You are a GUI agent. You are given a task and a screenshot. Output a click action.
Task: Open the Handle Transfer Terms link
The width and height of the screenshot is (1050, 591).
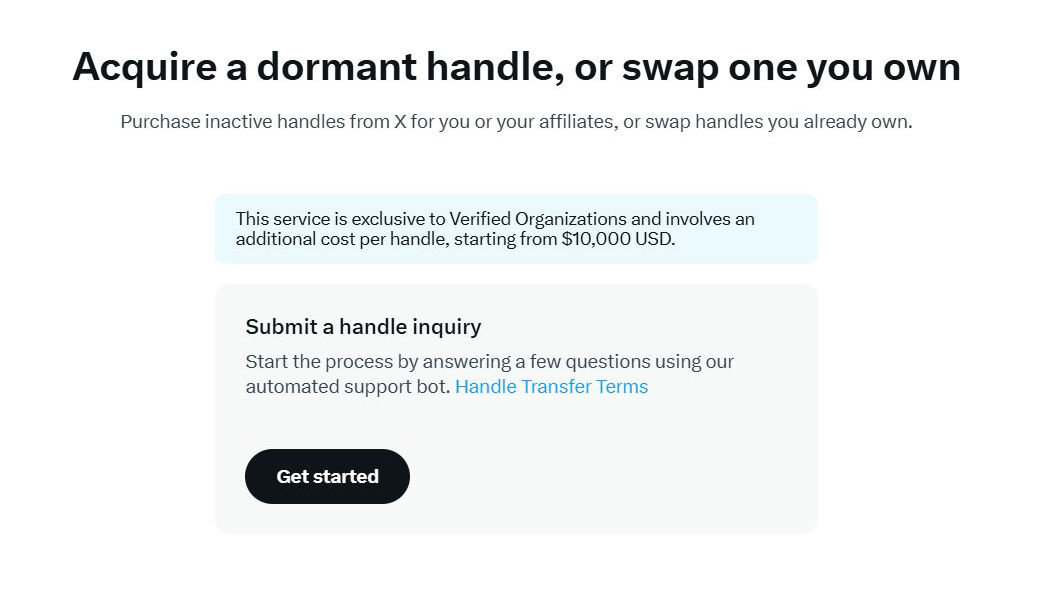point(552,387)
